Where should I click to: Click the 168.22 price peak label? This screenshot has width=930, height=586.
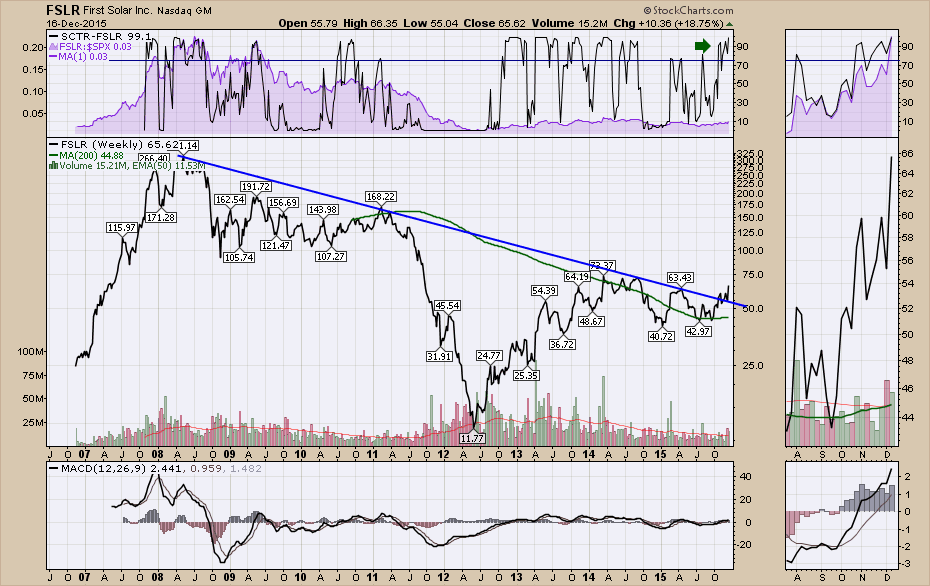coord(381,196)
